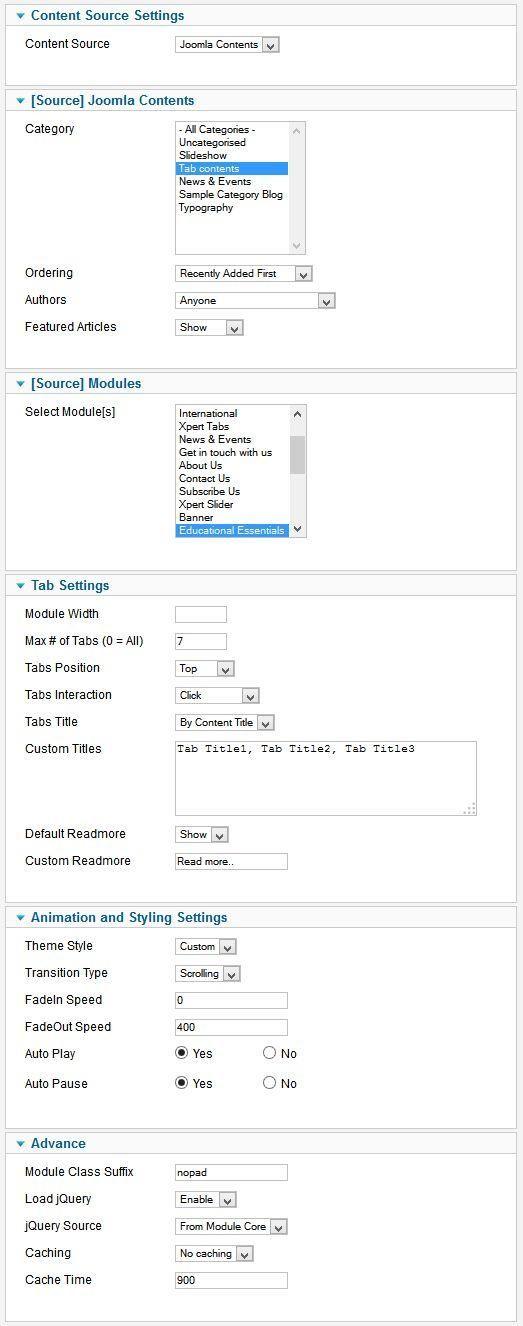
Task: Select 'Uncategorised' in Category list
Action: 232,143
